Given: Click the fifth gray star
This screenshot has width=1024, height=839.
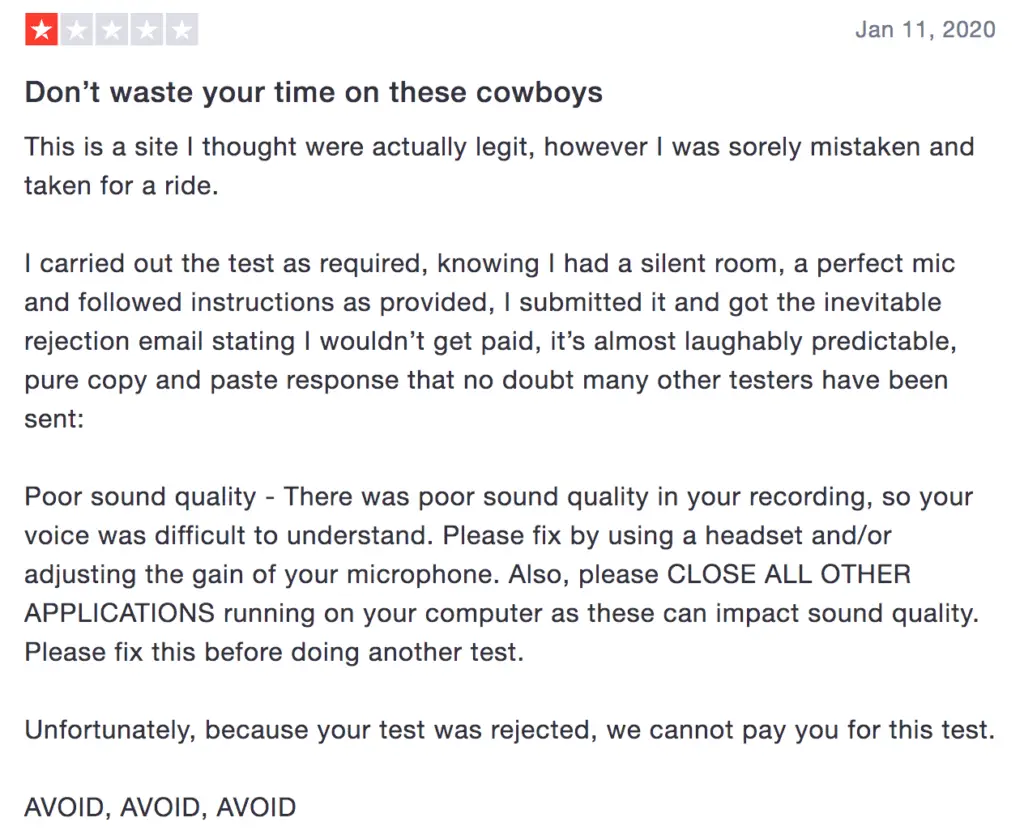Looking at the screenshot, I should (182, 29).
